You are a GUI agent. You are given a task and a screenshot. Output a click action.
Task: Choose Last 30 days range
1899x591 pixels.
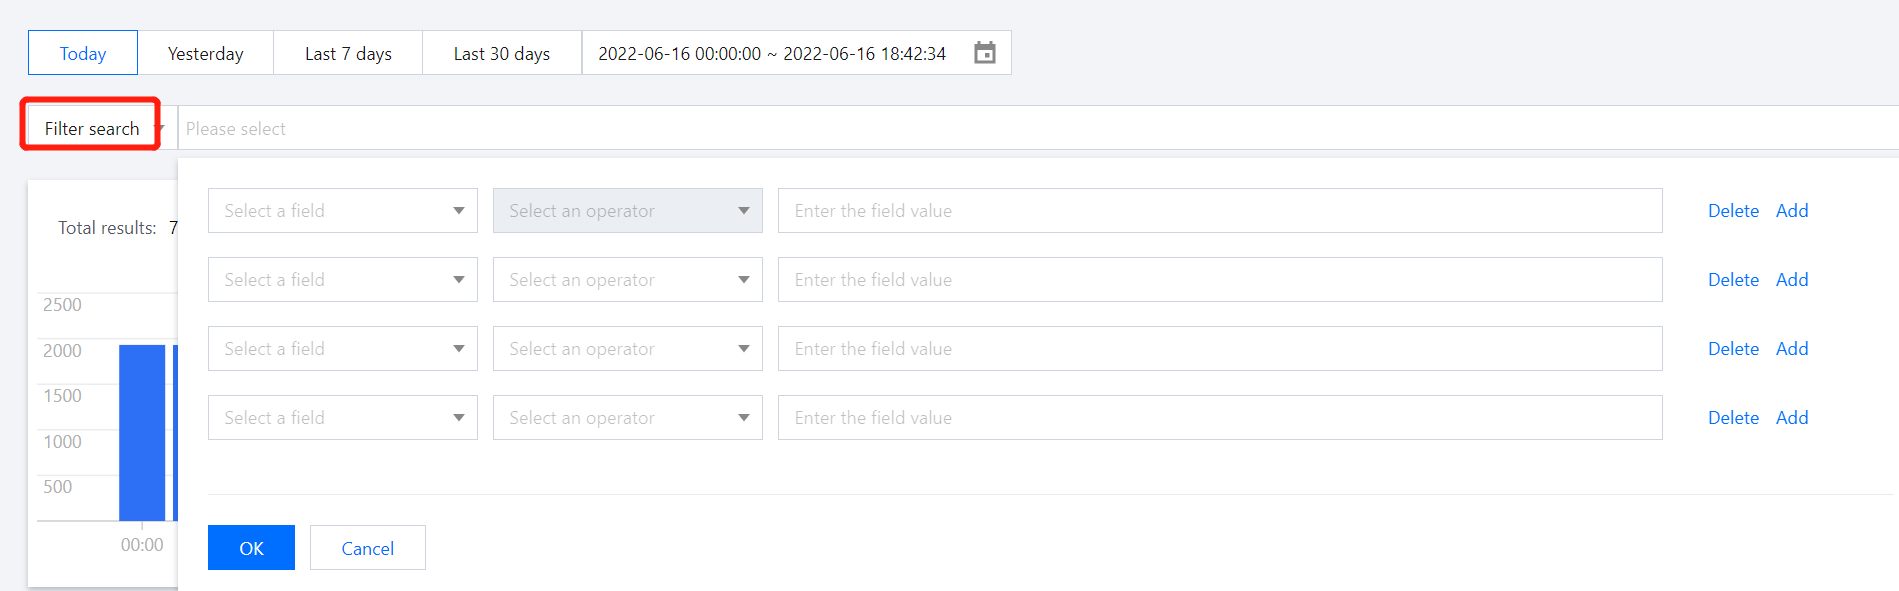(502, 53)
